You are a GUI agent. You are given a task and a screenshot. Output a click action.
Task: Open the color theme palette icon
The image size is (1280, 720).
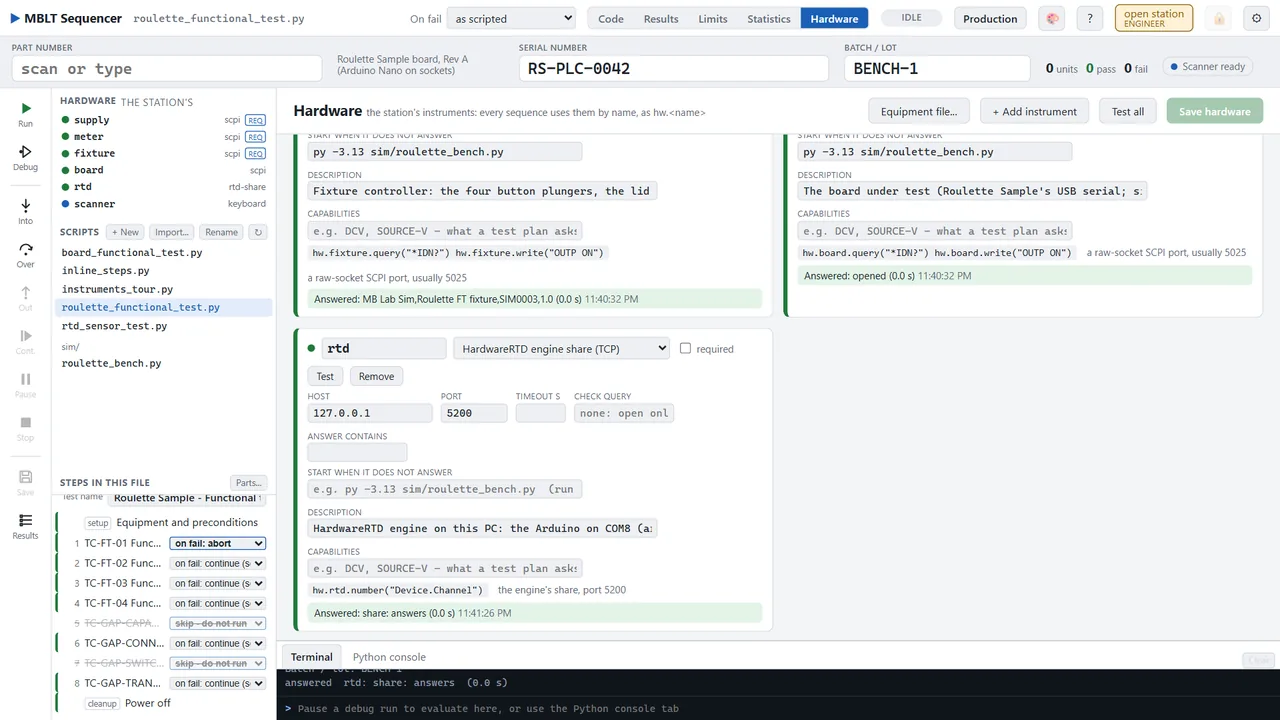[1051, 18]
